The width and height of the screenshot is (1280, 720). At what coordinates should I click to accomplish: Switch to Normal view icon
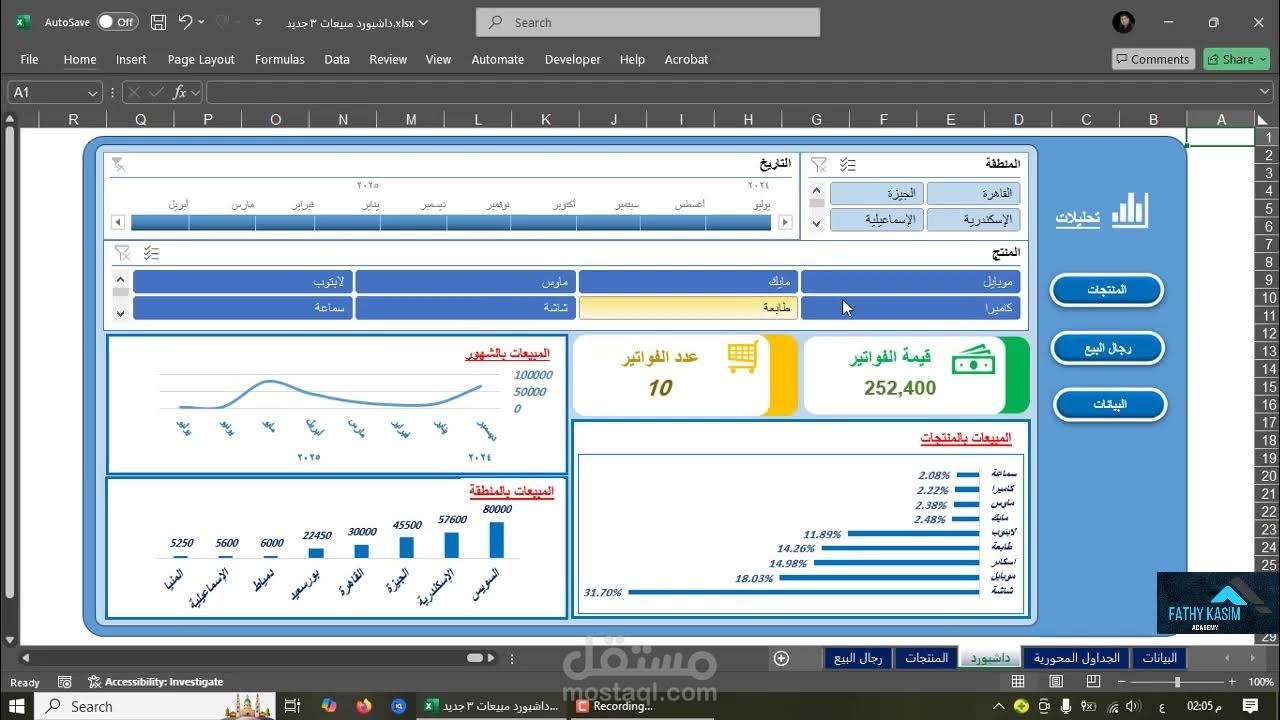click(x=1018, y=682)
